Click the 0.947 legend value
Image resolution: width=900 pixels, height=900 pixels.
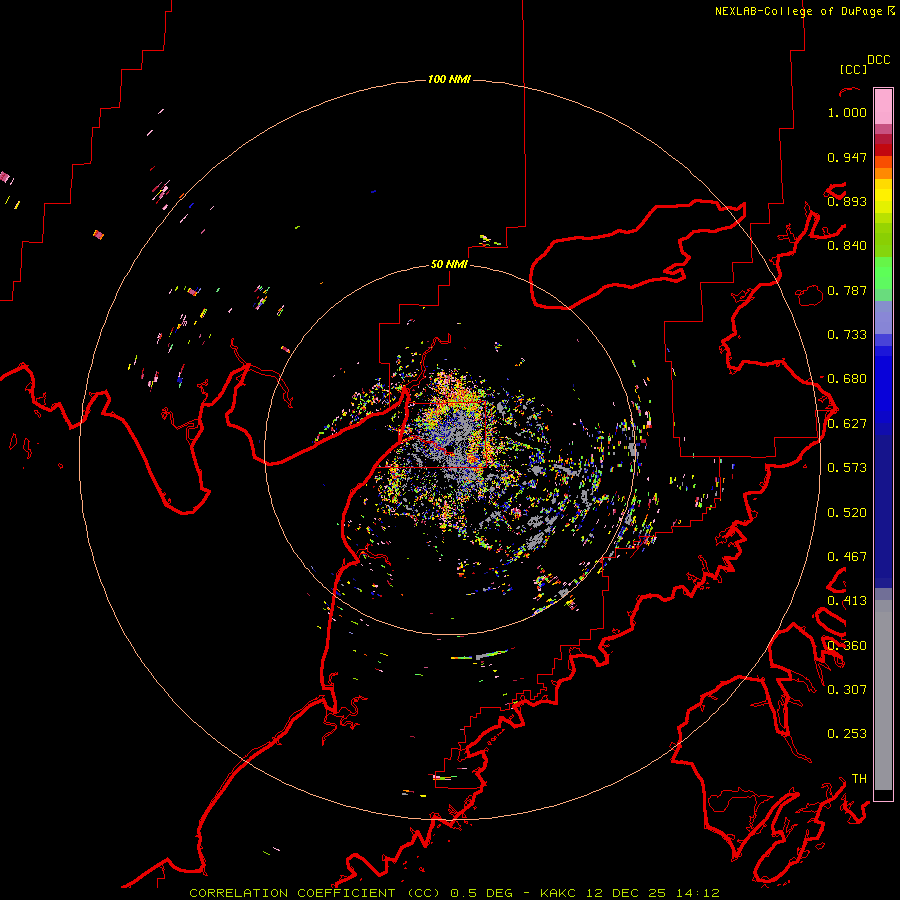847,157
